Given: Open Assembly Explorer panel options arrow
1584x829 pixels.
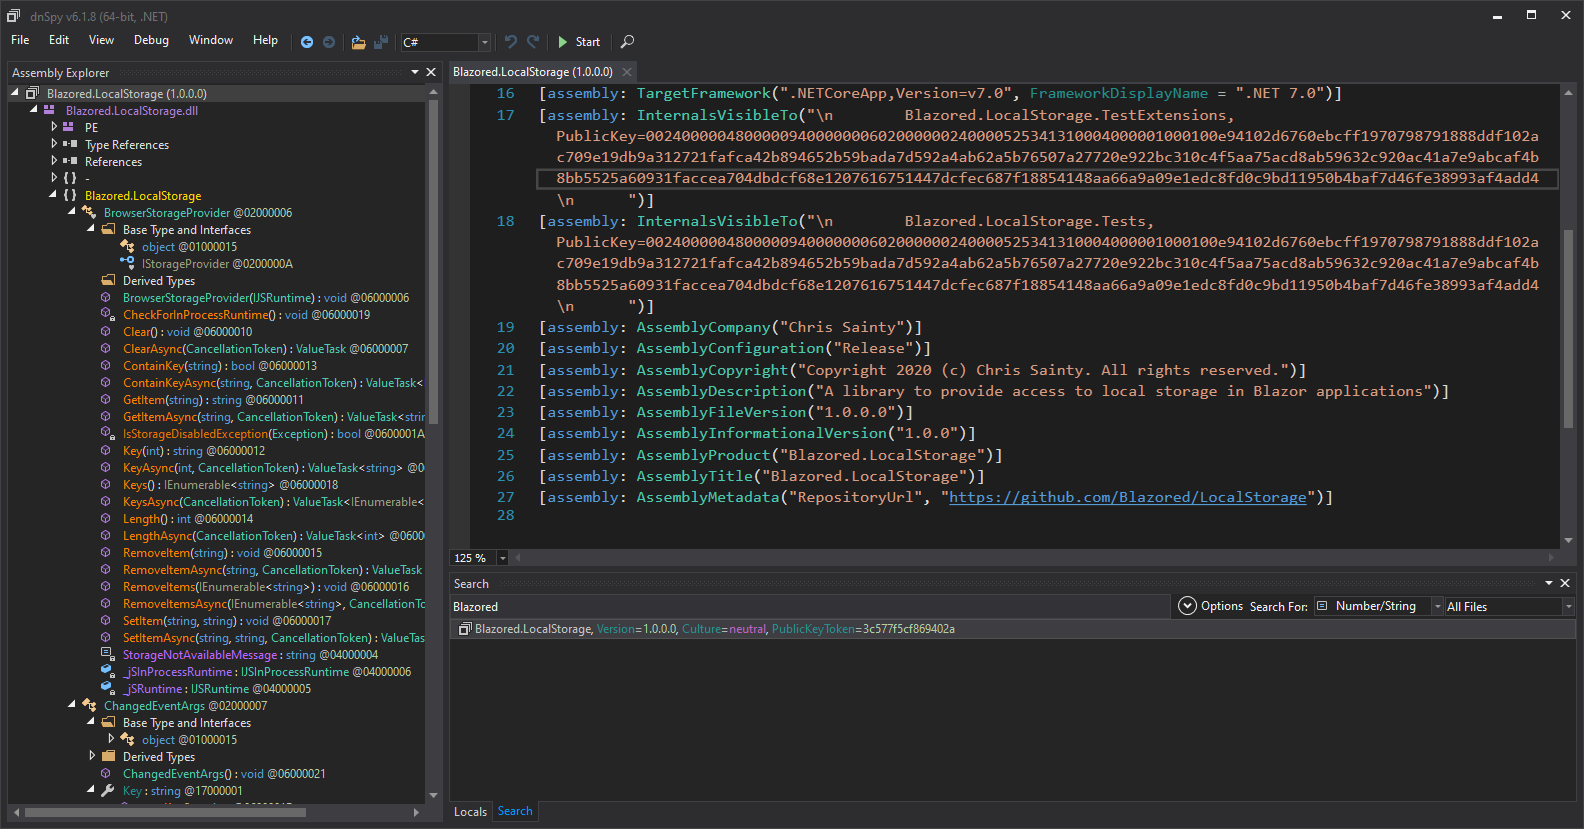Looking at the screenshot, I should pyautogui.click(x=415, y=72).
